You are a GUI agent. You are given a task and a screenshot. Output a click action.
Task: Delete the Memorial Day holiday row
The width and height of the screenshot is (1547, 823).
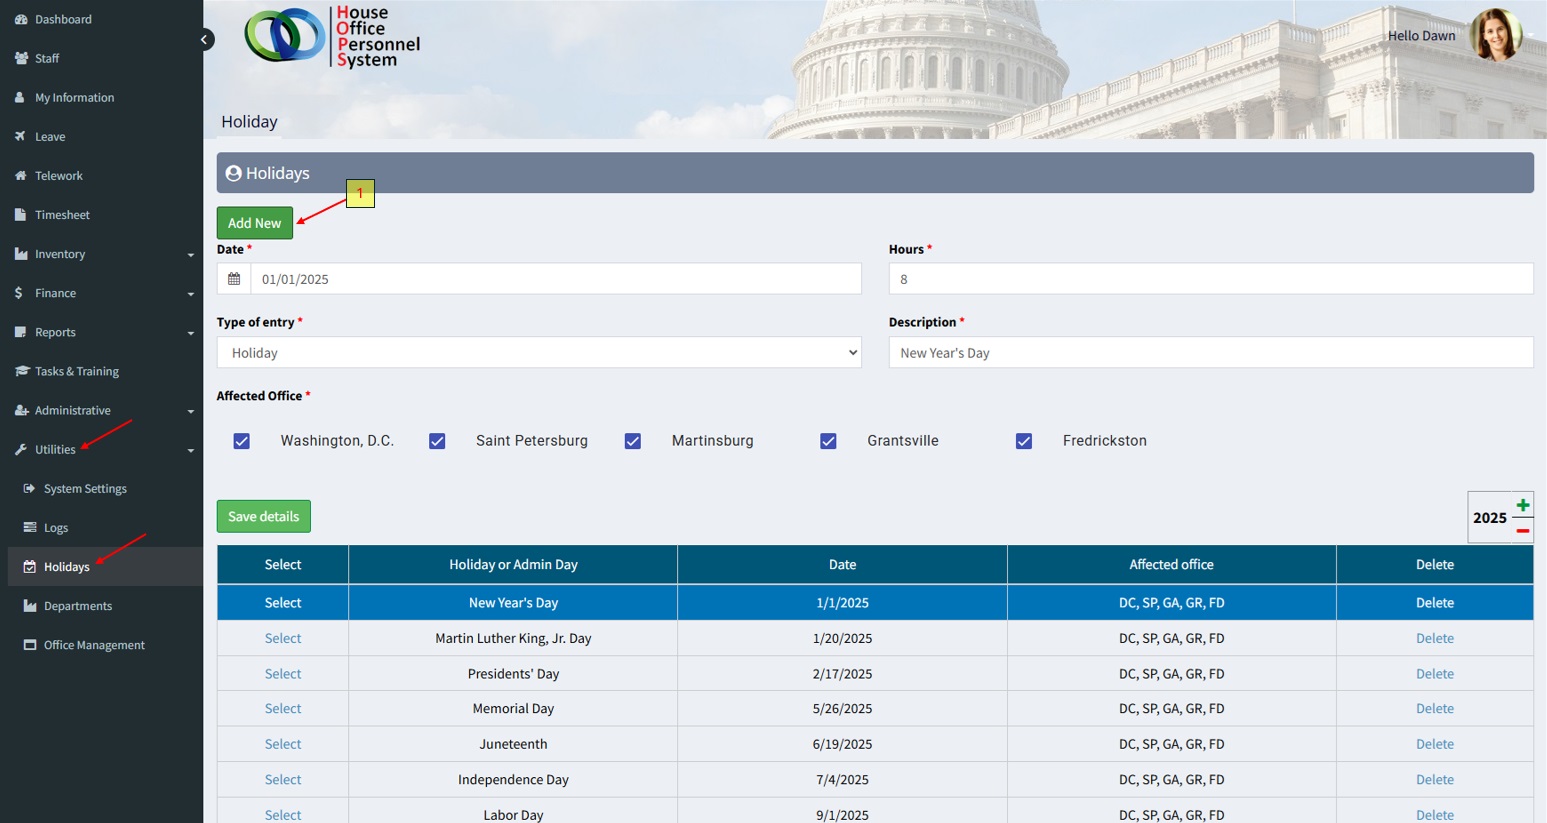(1434, 709)
